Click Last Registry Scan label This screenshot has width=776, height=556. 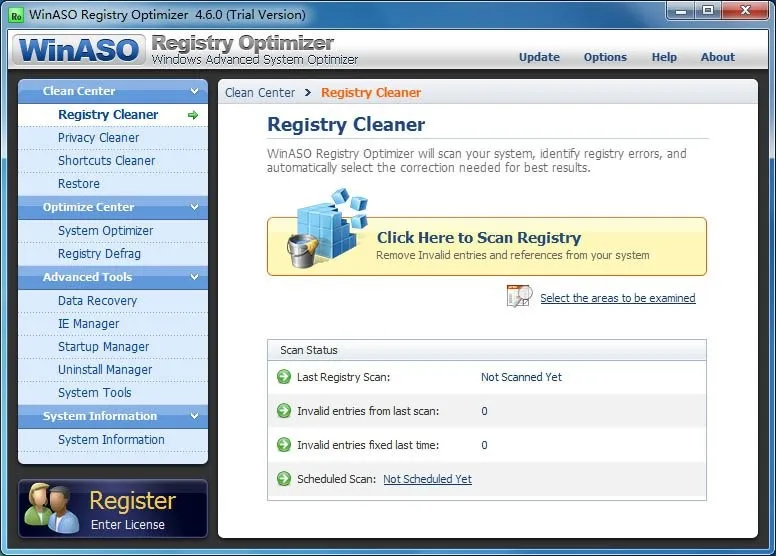[343, 377]
